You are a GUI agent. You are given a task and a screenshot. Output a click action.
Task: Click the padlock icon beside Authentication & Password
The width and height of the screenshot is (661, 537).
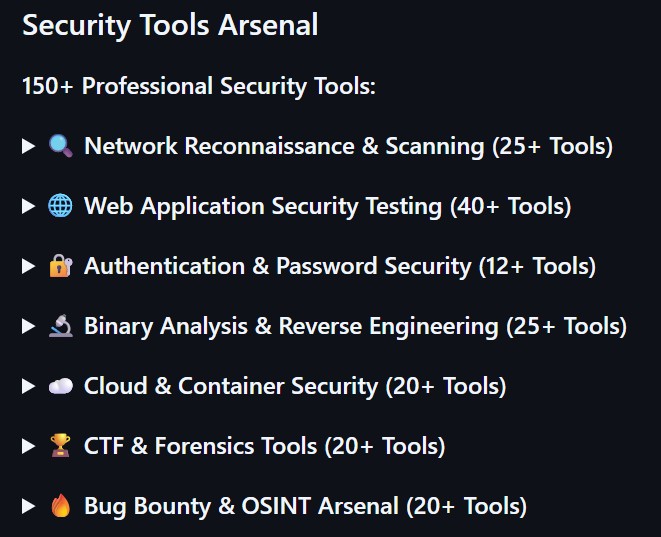point(60,267)
